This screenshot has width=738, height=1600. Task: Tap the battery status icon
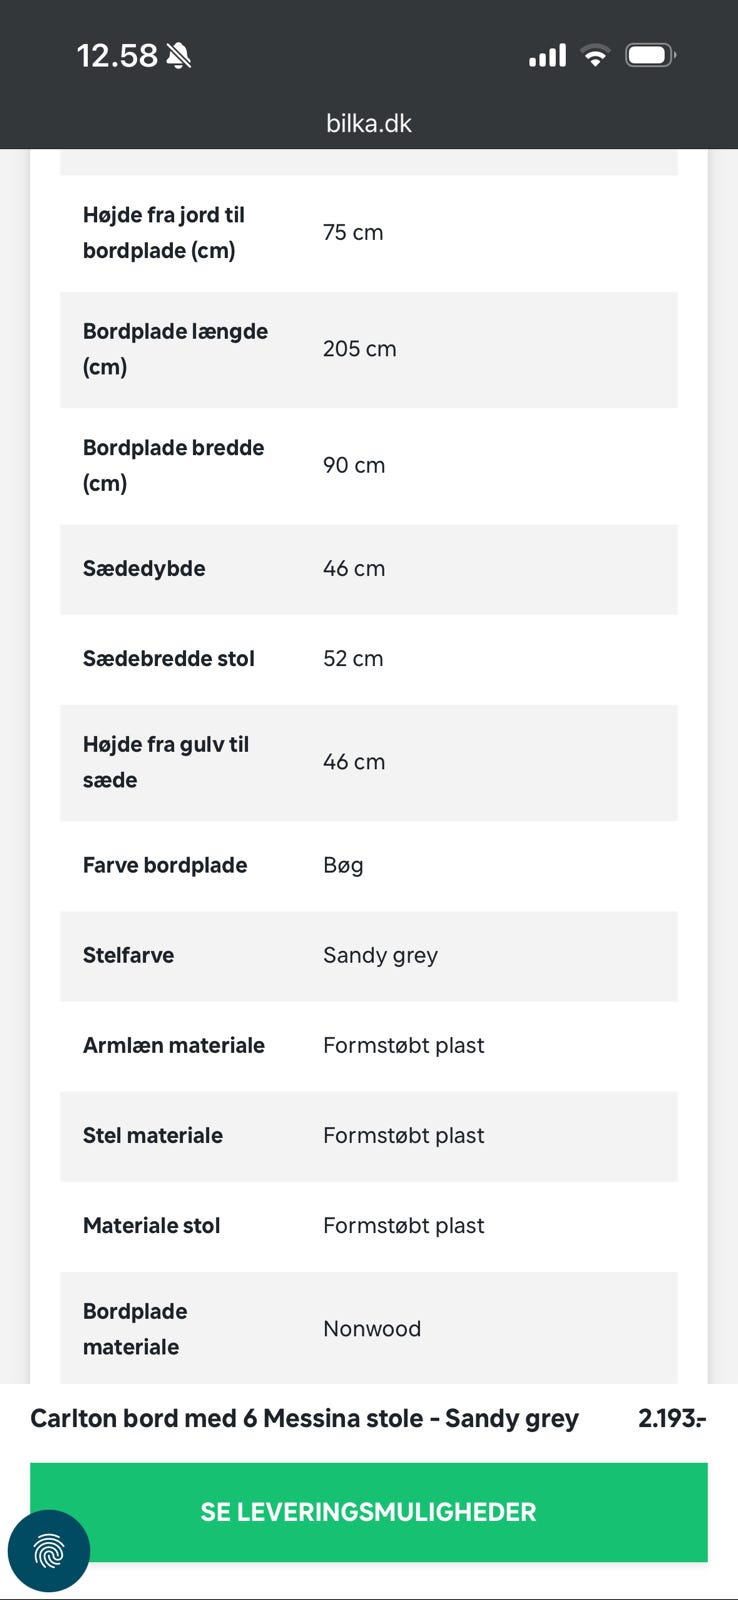point(650,56)
